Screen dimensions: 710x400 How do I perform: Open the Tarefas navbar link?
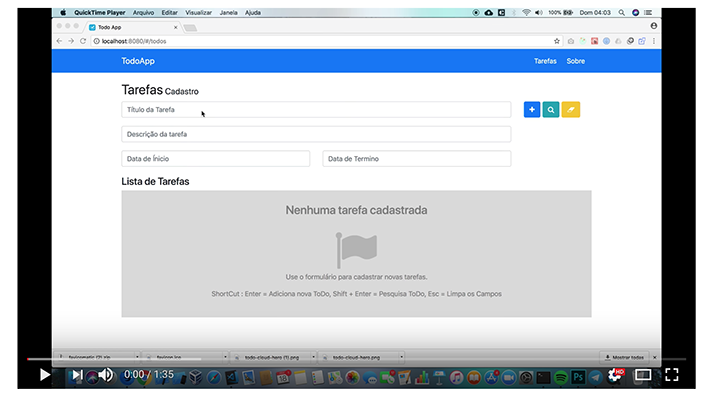(545, 61)
